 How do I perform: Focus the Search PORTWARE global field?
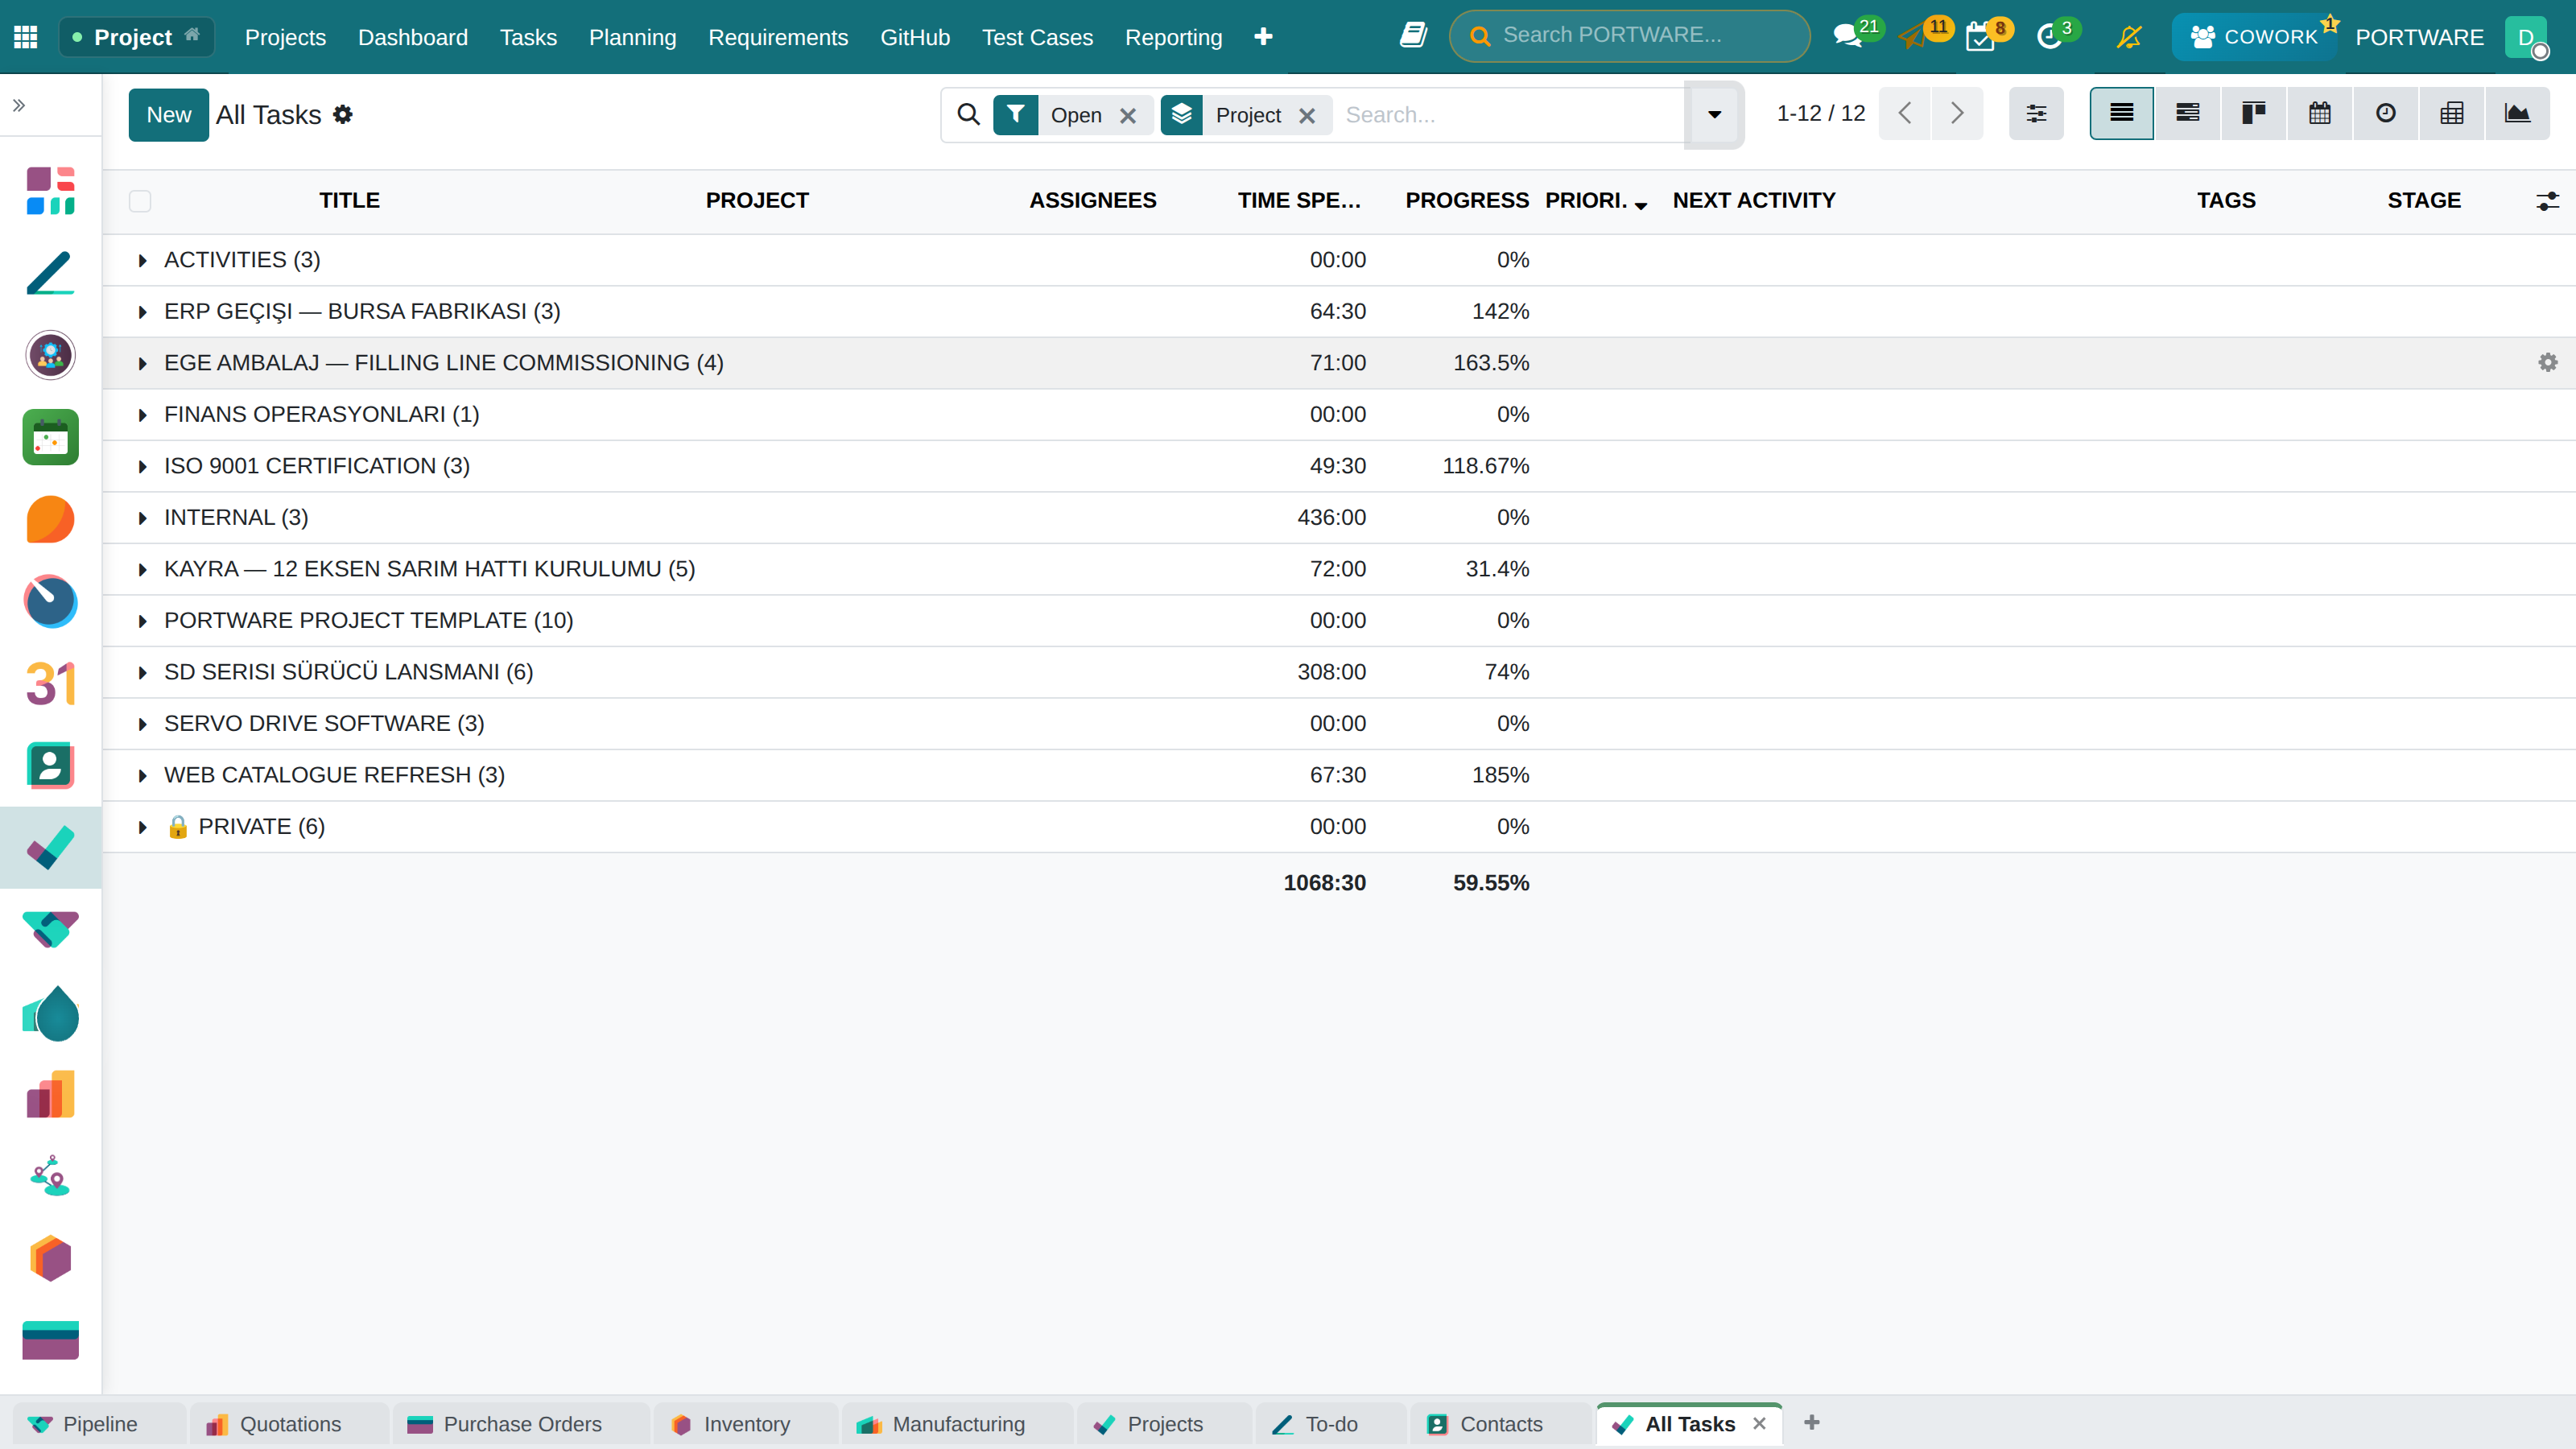click(x=1629, y=36)
